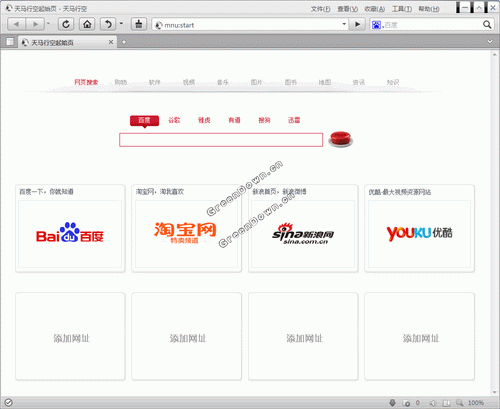Open navigation history dropdown beside forward button

pos(48,24)
